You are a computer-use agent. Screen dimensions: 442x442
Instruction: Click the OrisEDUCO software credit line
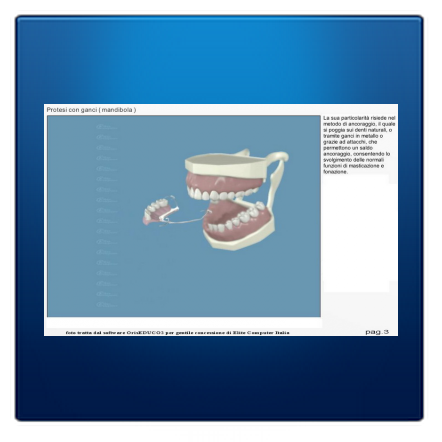click(x=178, y=332)
